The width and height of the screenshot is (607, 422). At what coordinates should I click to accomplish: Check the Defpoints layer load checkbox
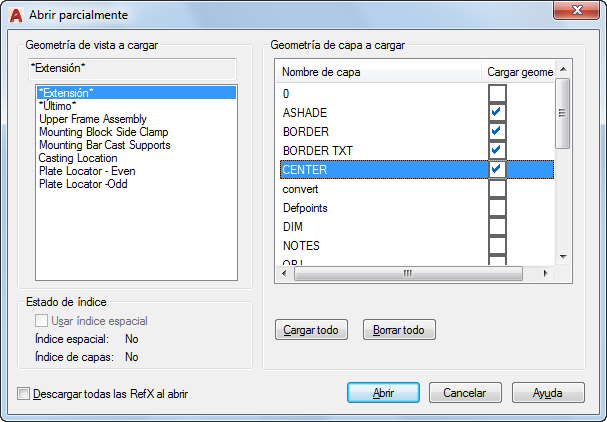point(497,208)
